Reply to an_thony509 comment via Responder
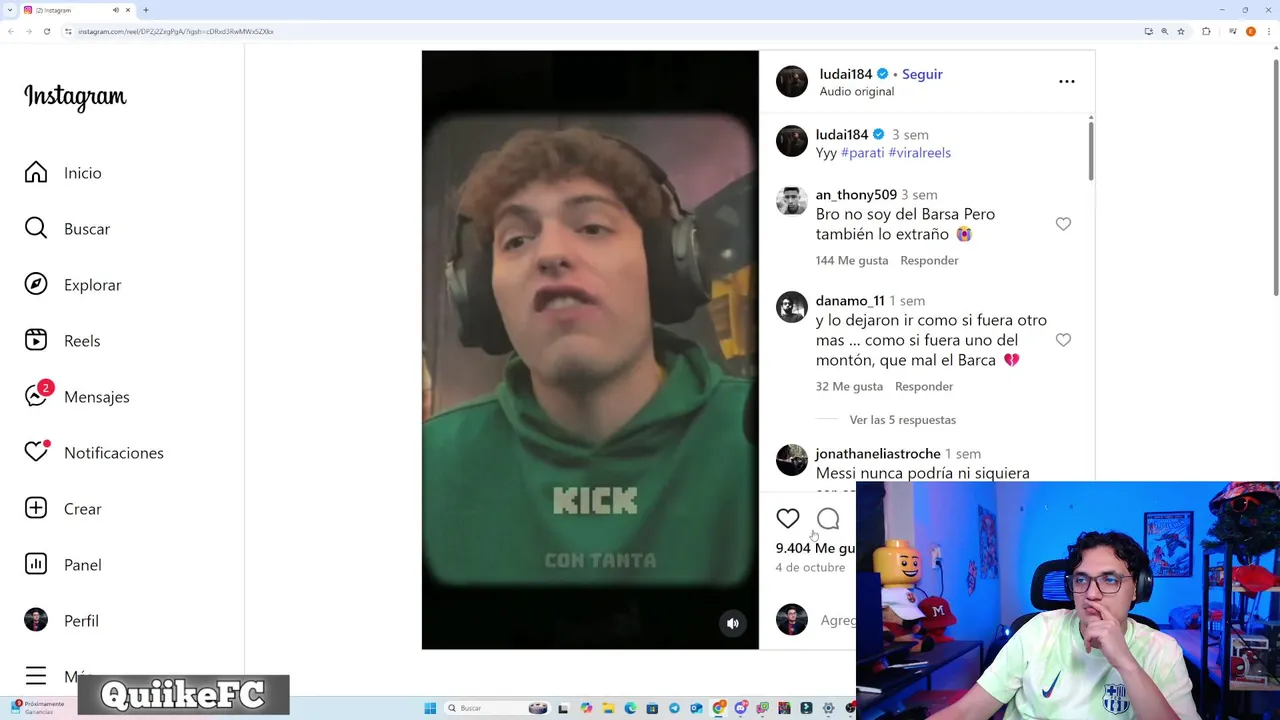This screenshot has width=1280, height=720. (x=929, y=260)
